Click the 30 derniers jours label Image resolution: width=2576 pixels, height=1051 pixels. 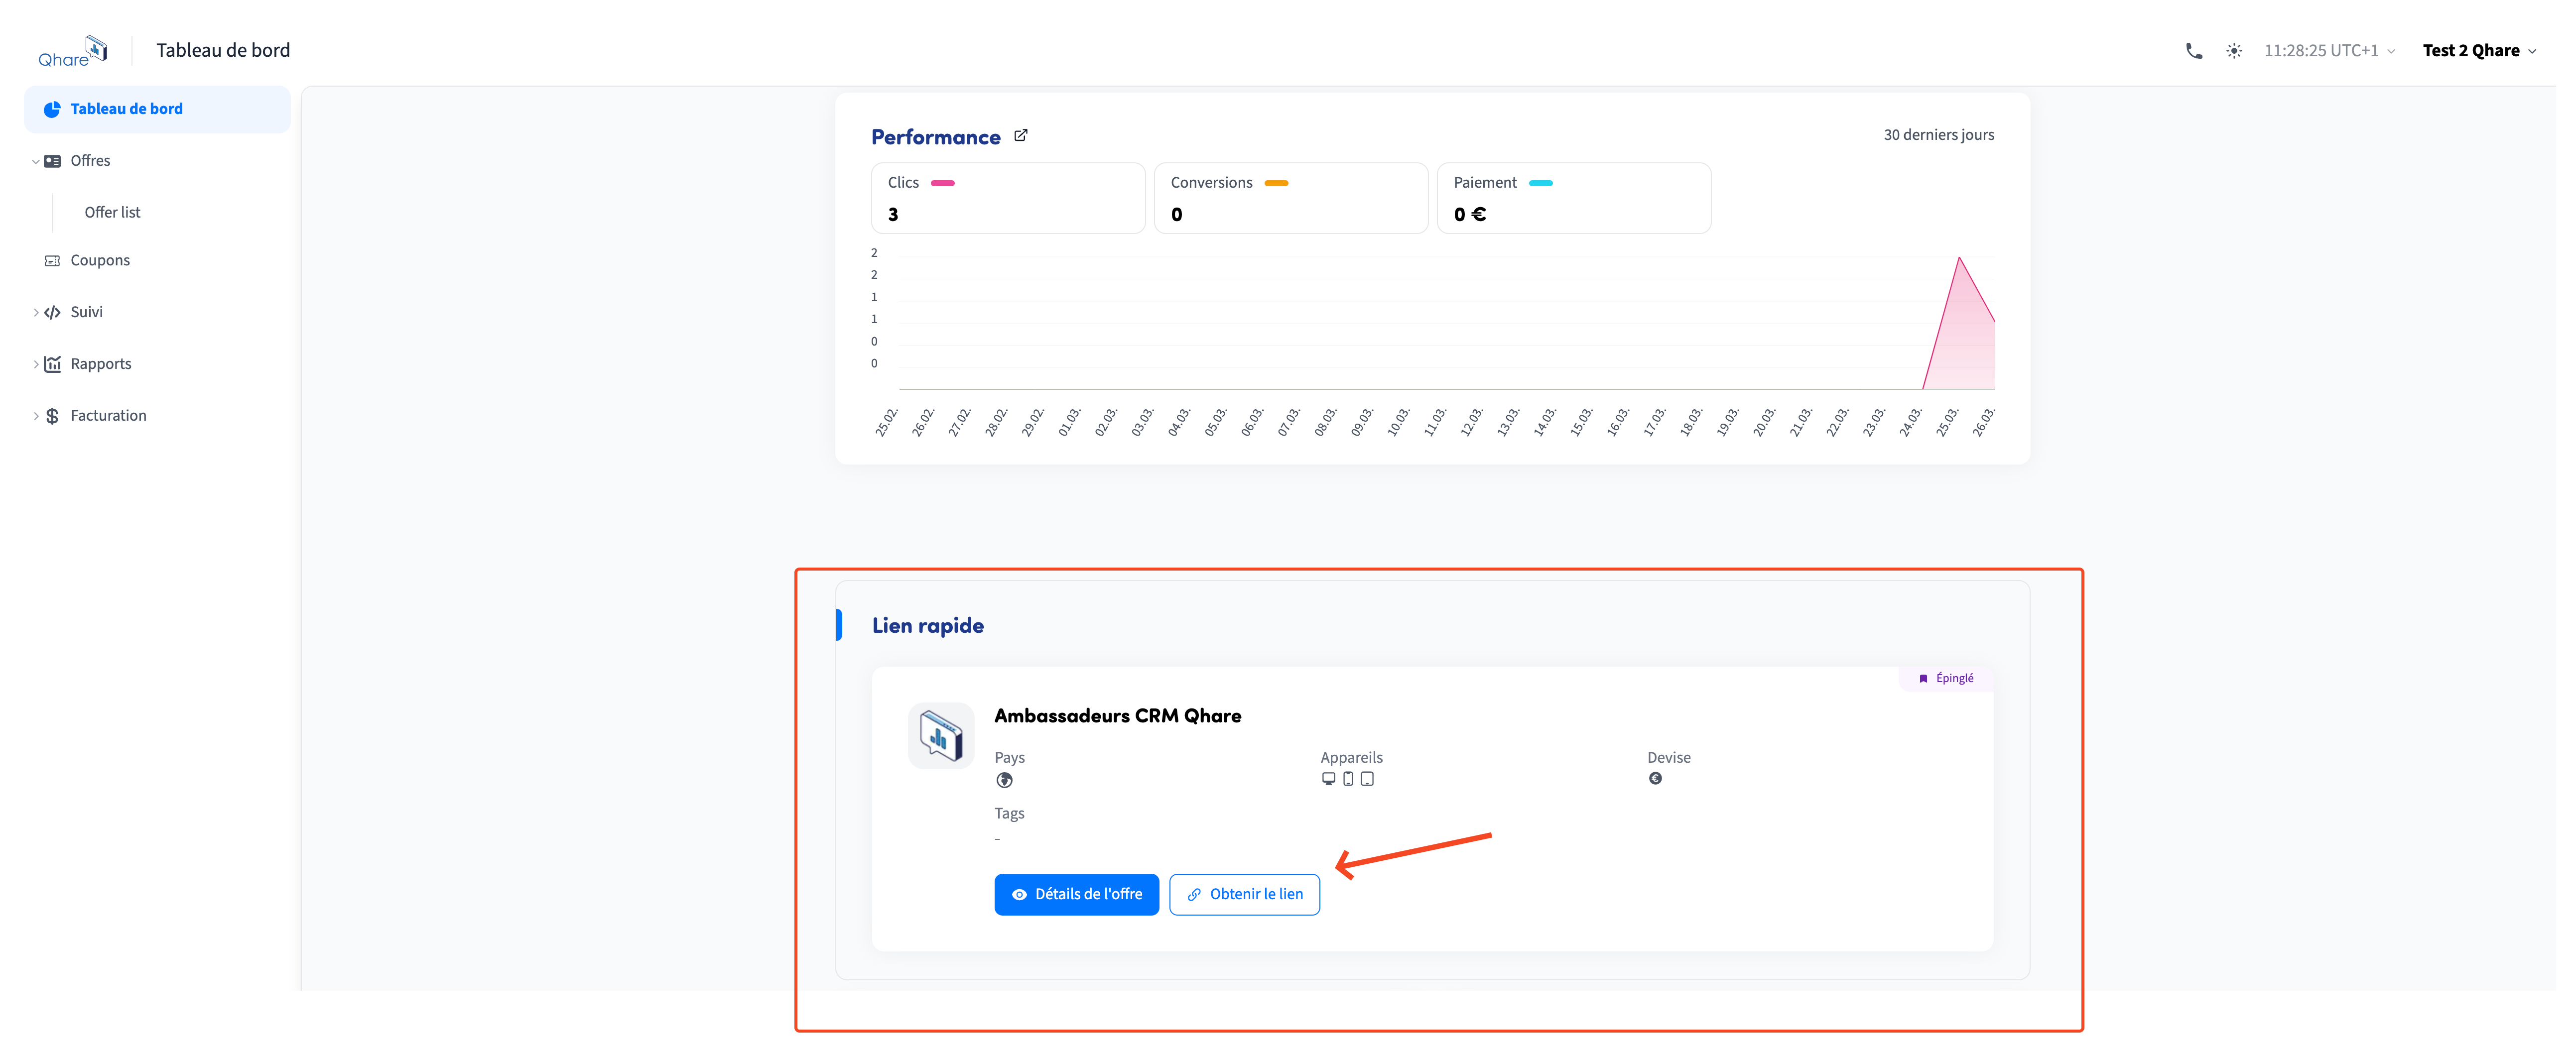pos(1938,135)
